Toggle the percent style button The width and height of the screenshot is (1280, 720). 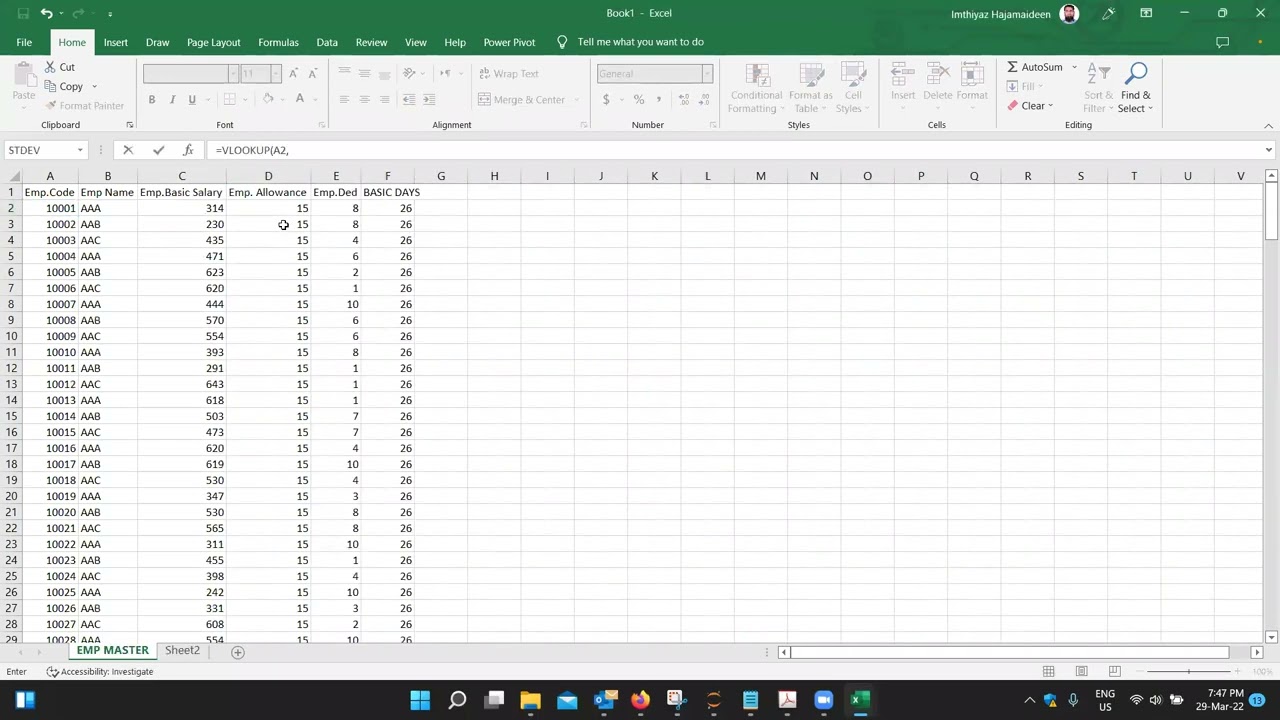pos(638,99)
